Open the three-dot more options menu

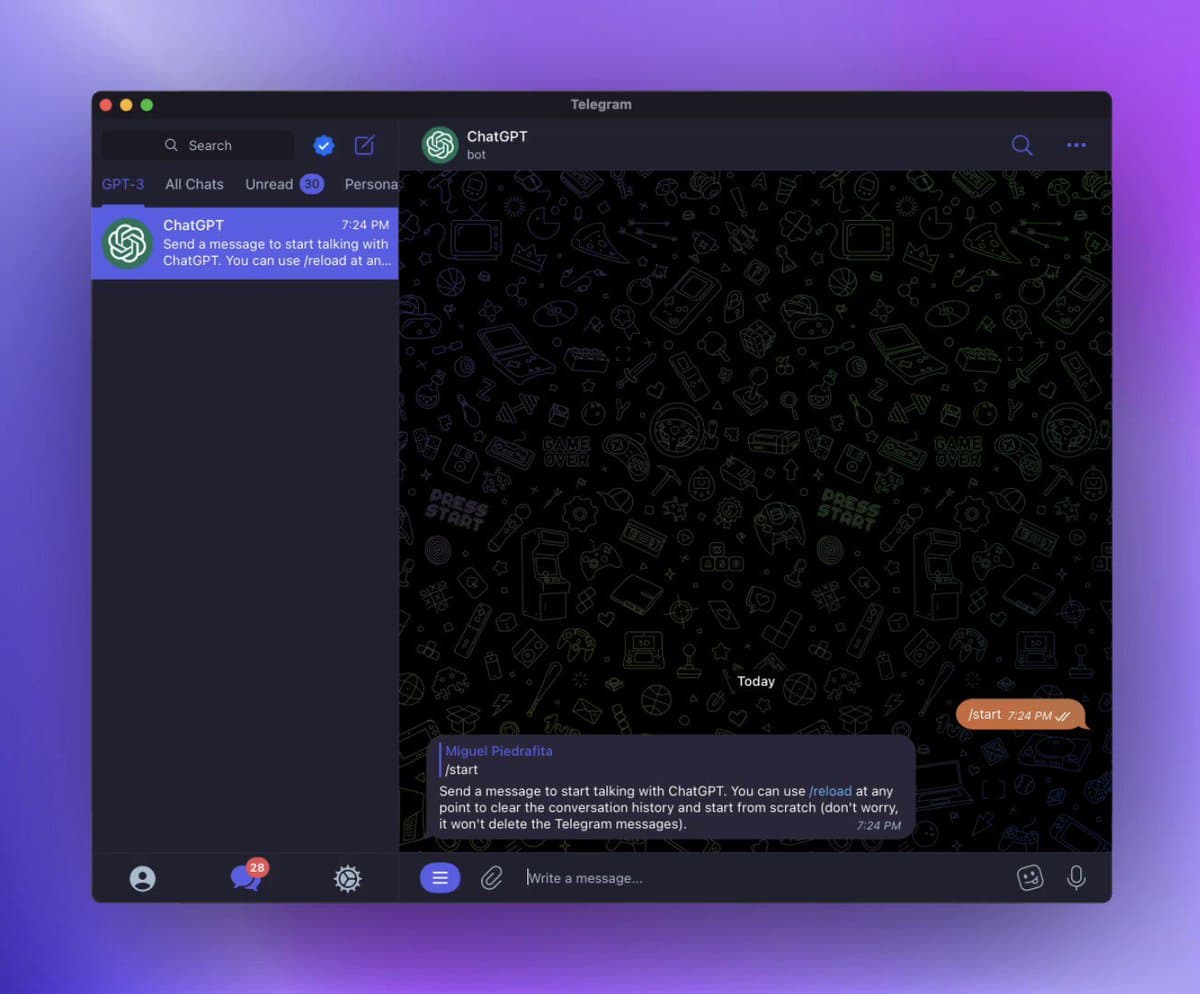coord(1076,145)
